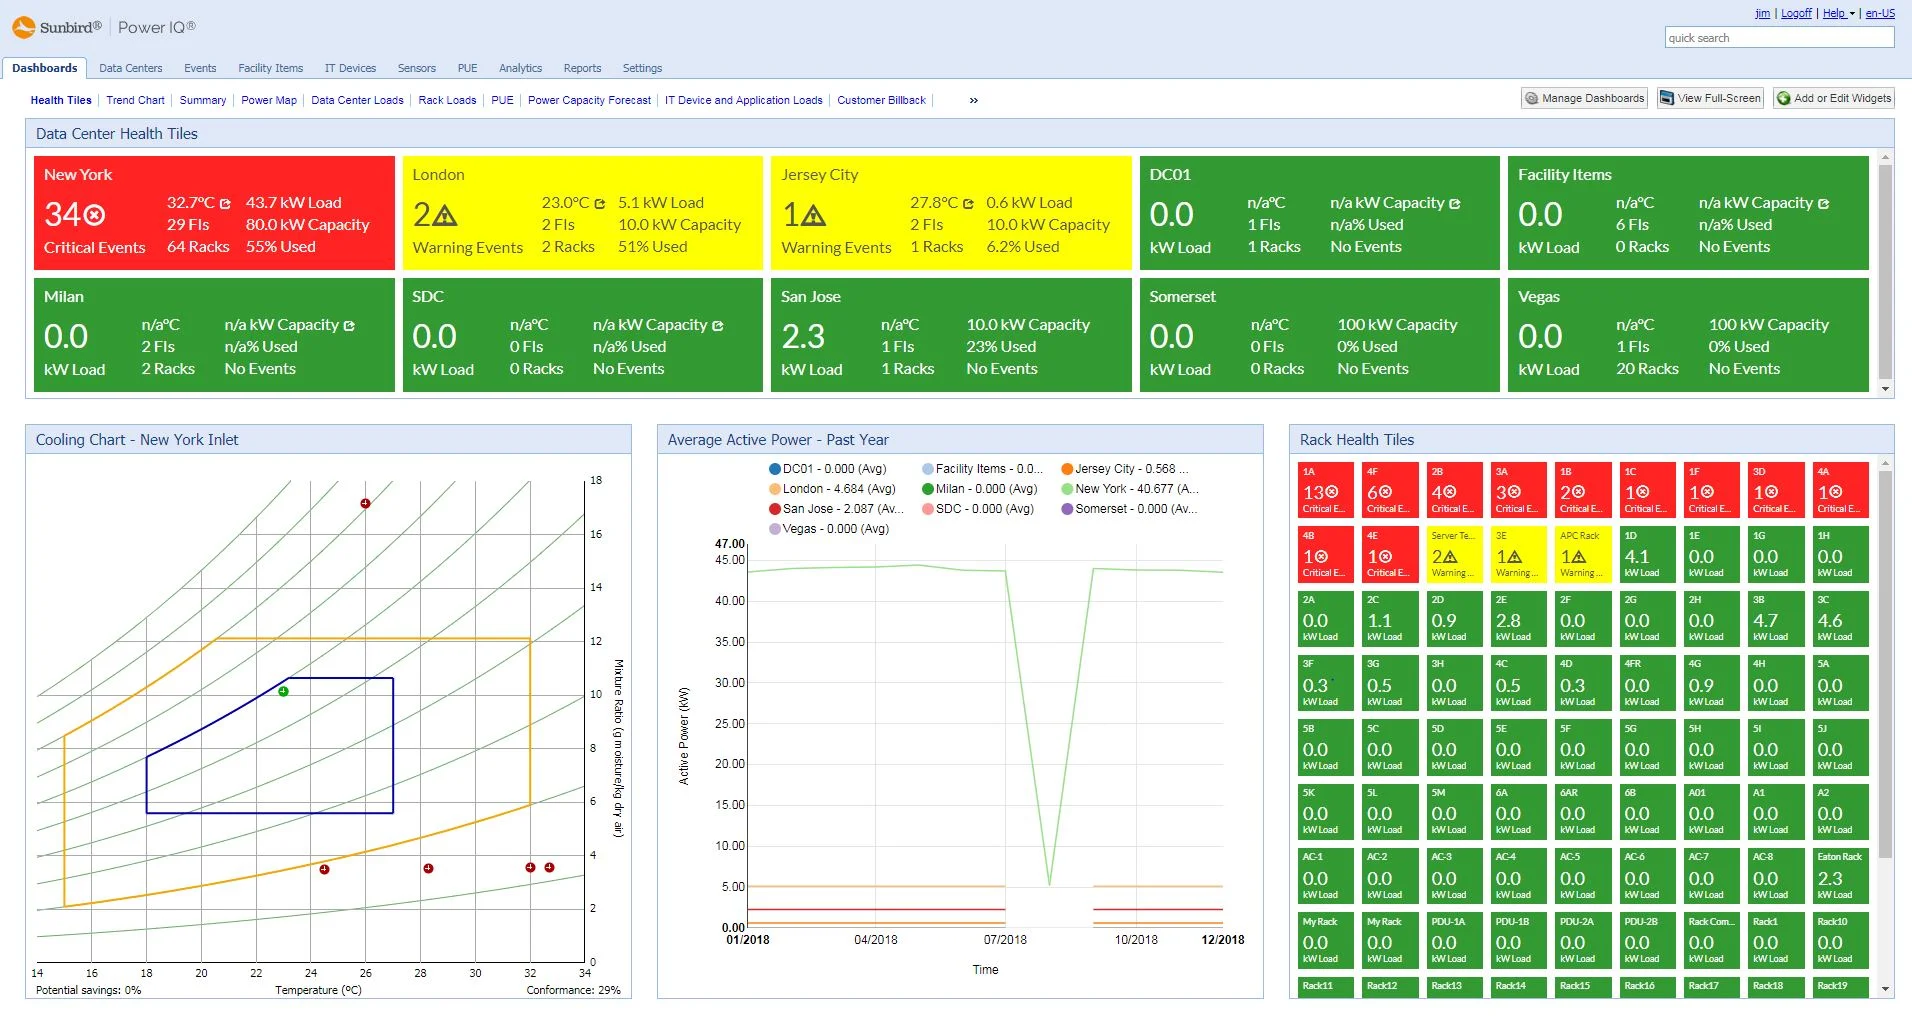Viewport: 1912px width, 1021px height.
Task: Click the edit icon beside Milan kW Capacity
Action: coord(349,324)
